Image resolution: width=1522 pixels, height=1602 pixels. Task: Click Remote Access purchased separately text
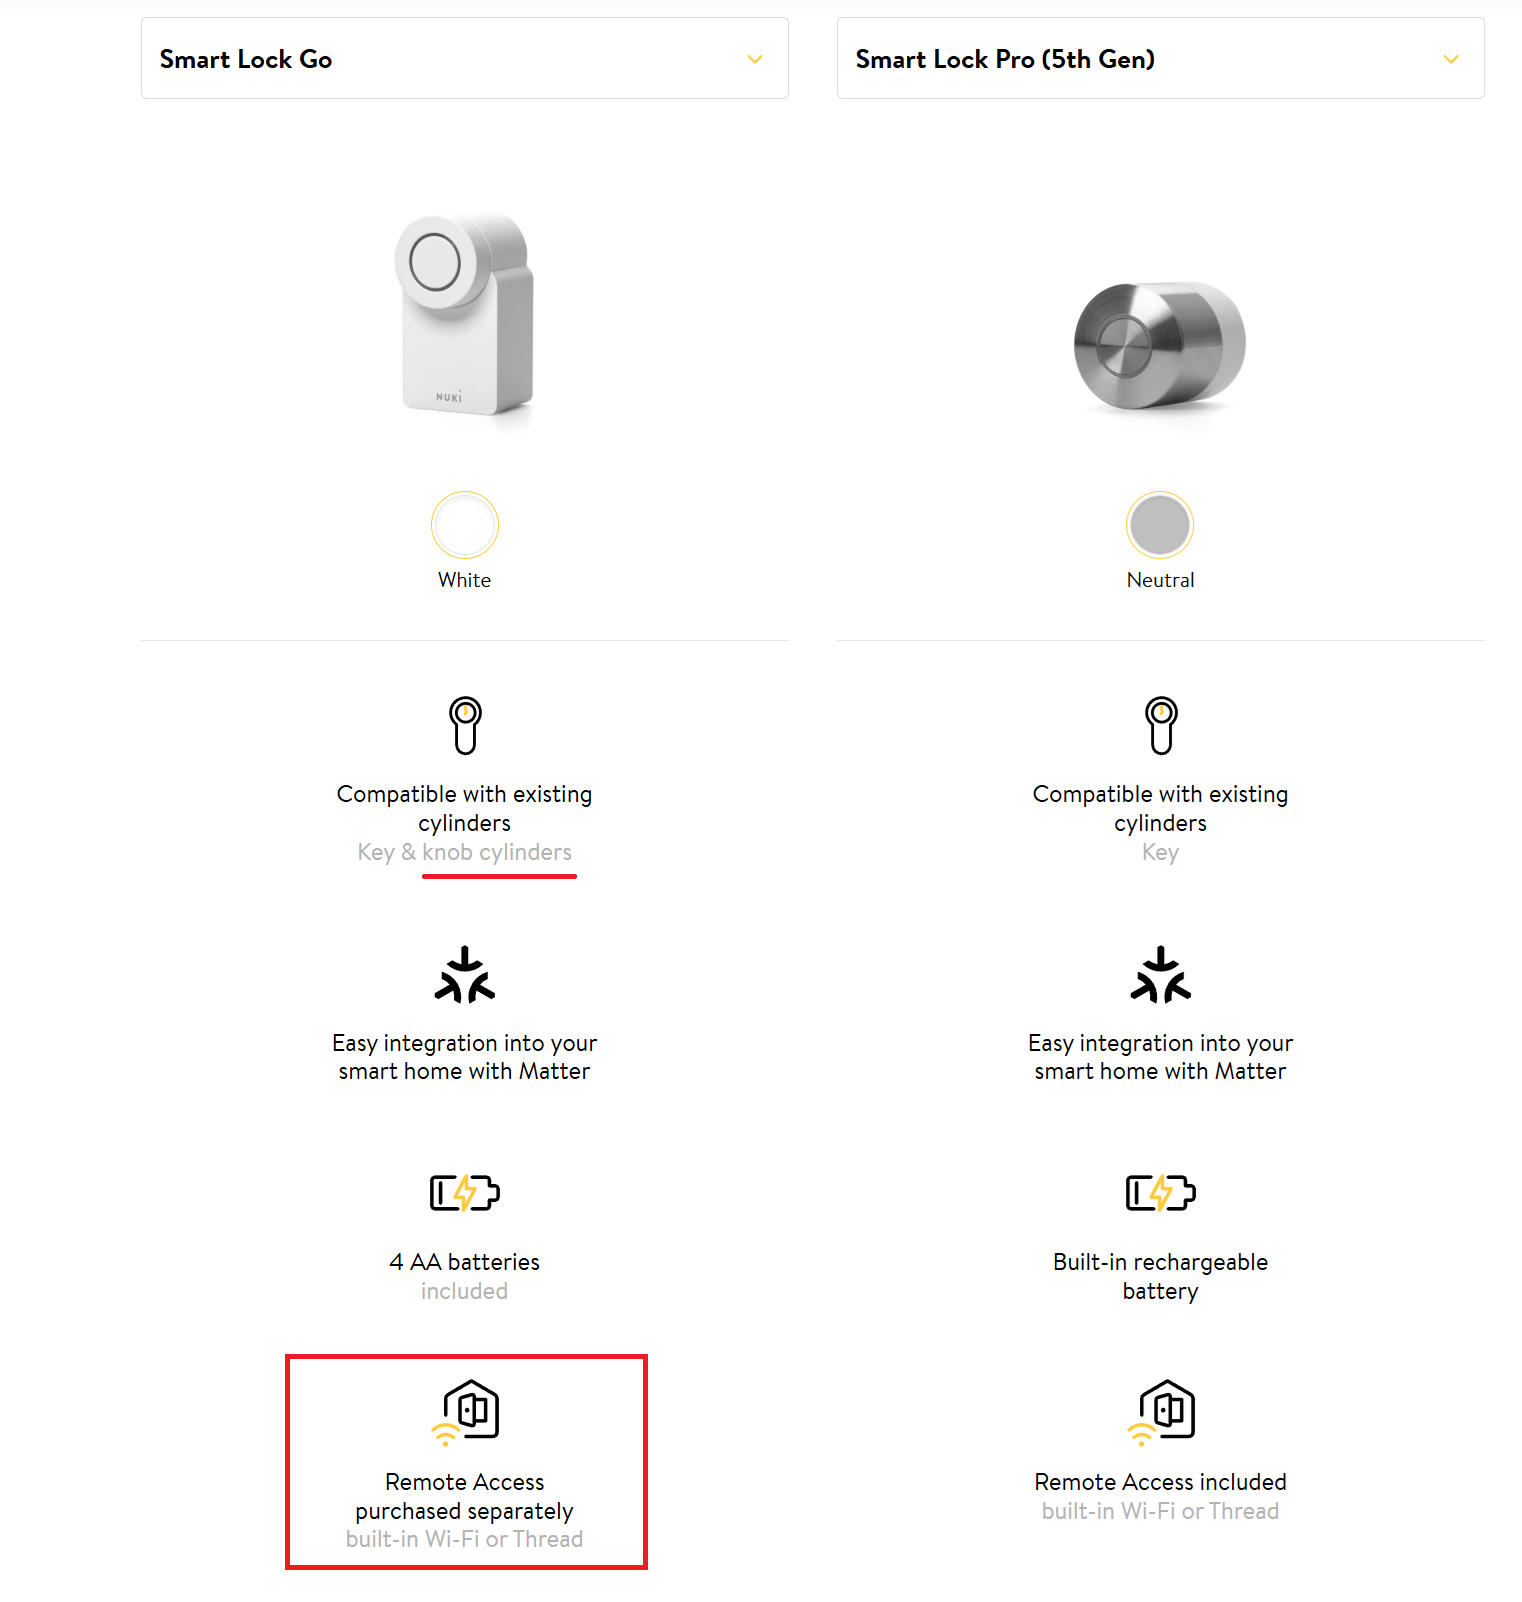[465, 1496]
